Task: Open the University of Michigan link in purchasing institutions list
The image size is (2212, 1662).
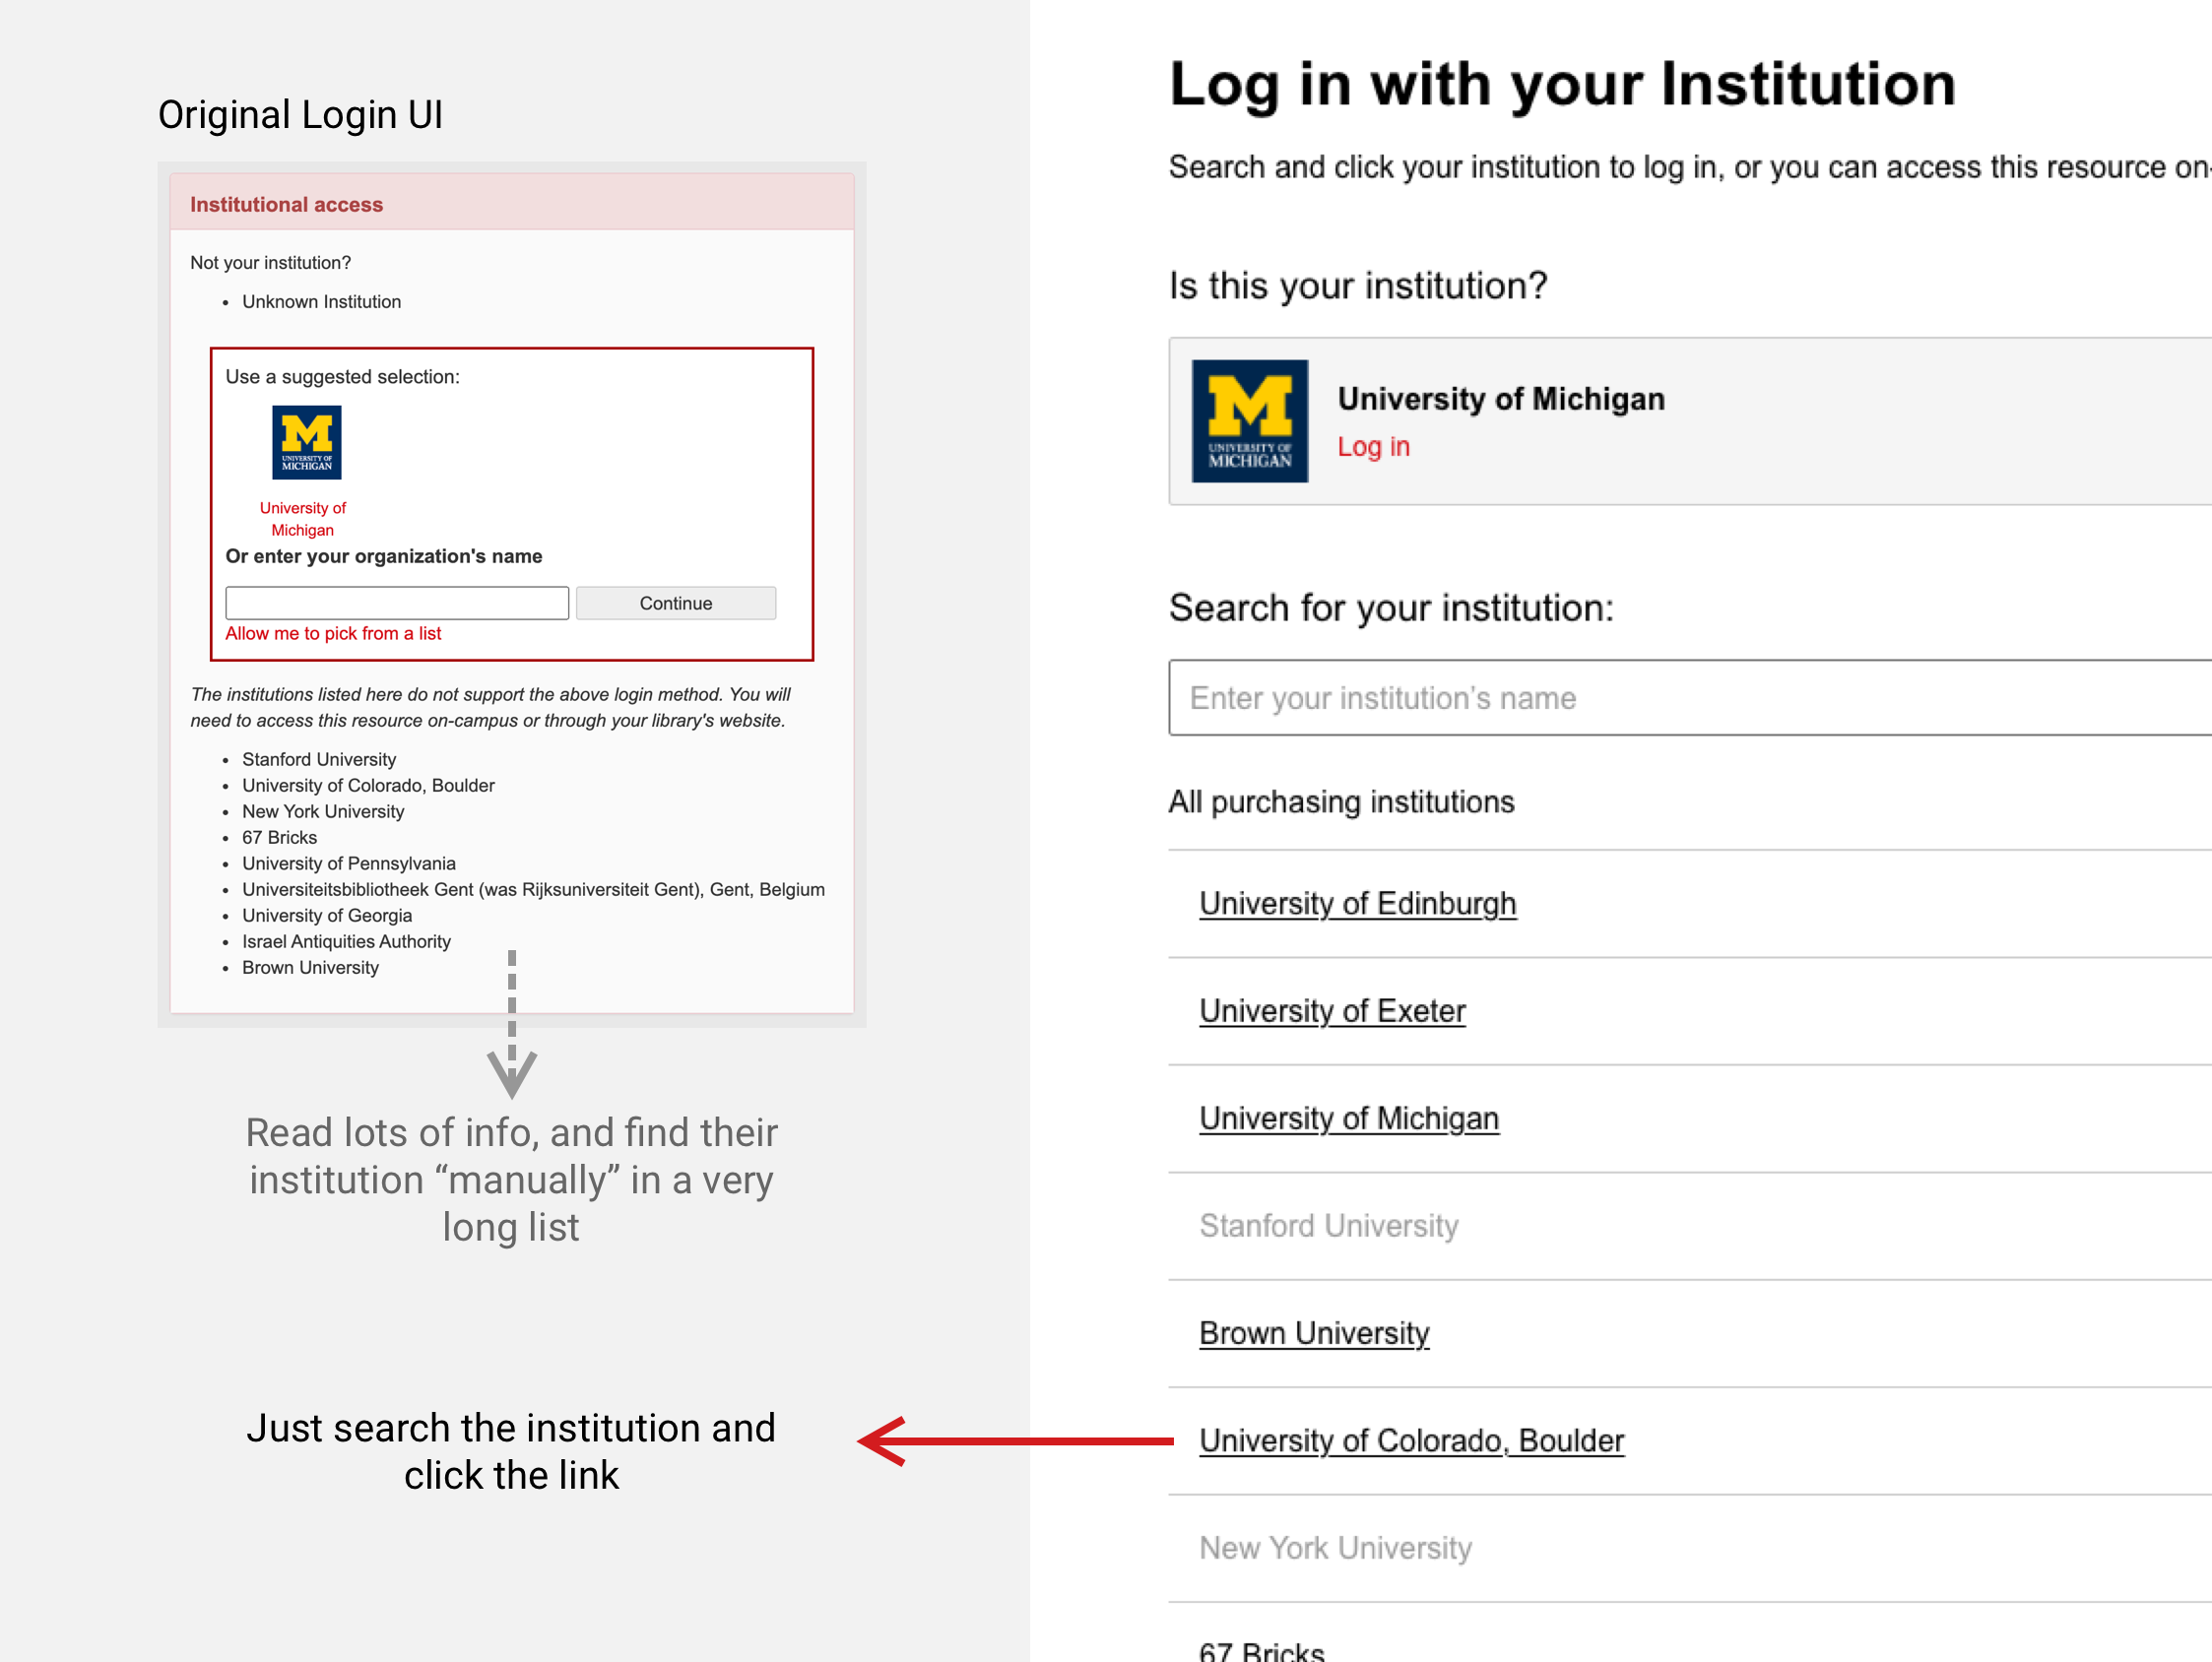Action: [x=1349, y=1118]
